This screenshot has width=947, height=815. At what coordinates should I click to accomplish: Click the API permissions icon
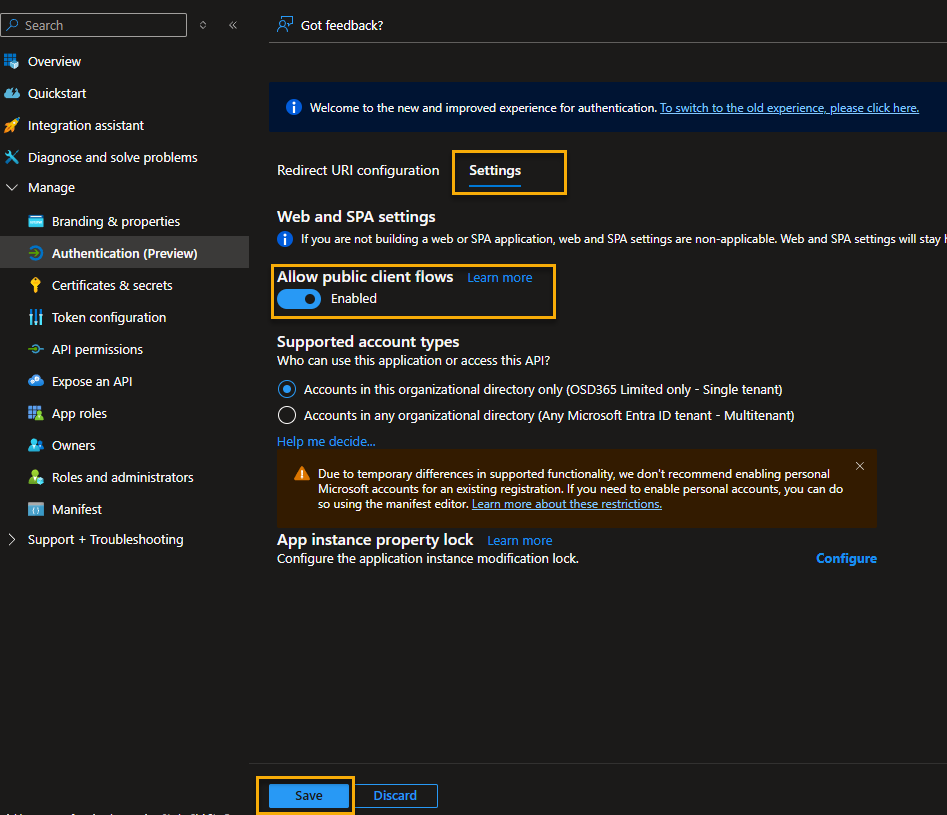36,349
